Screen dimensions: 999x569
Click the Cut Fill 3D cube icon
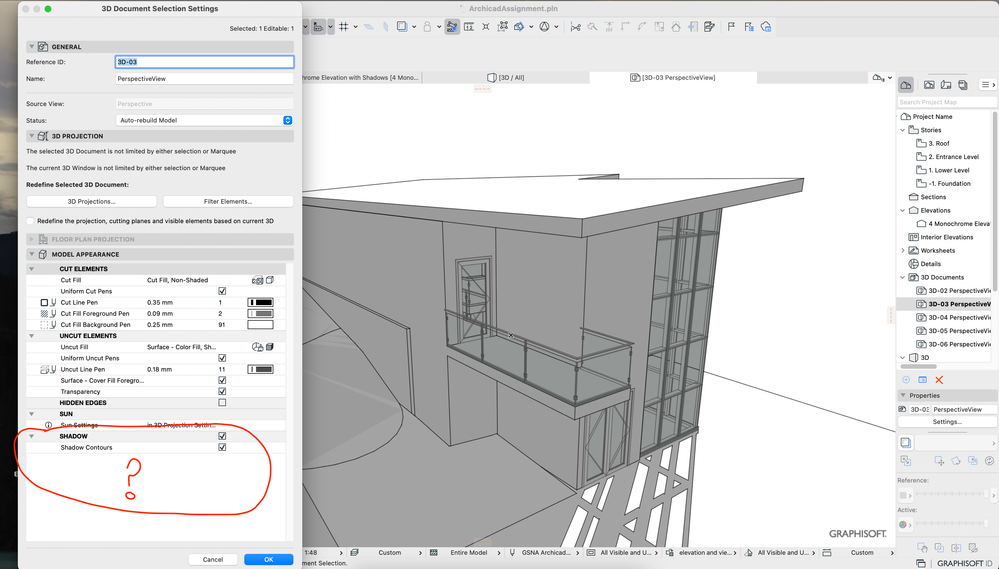(269, 281)
